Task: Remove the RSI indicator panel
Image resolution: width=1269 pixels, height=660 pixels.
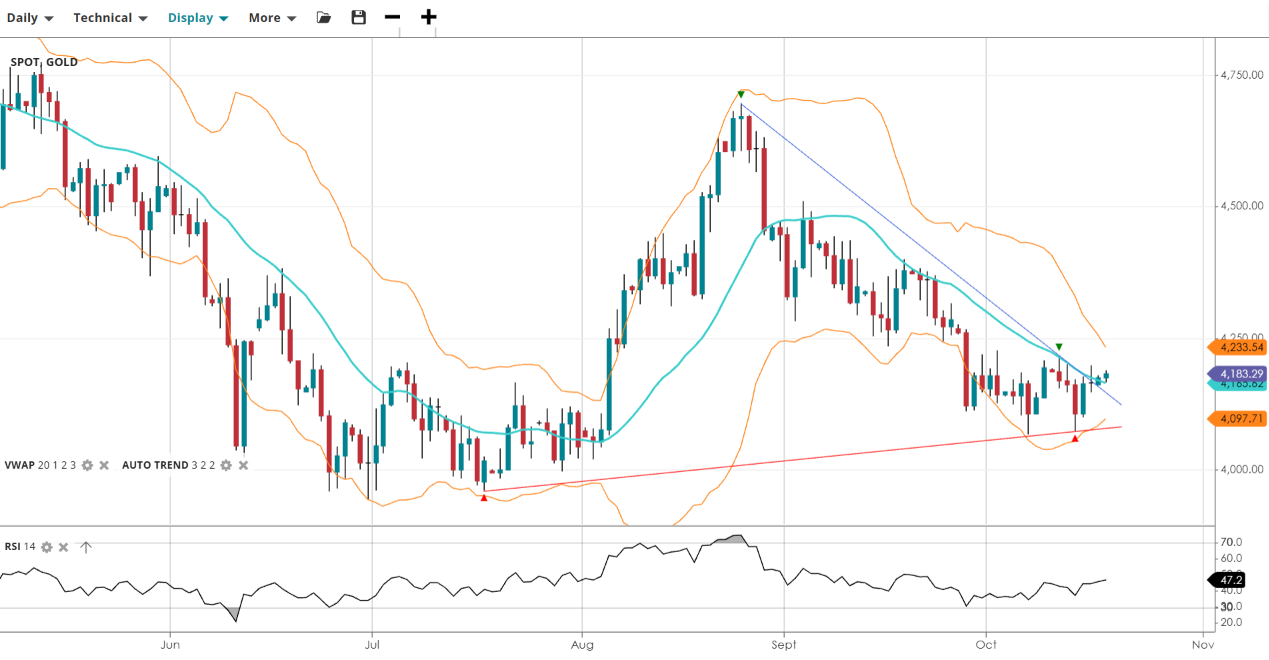Action: [63, 547]
